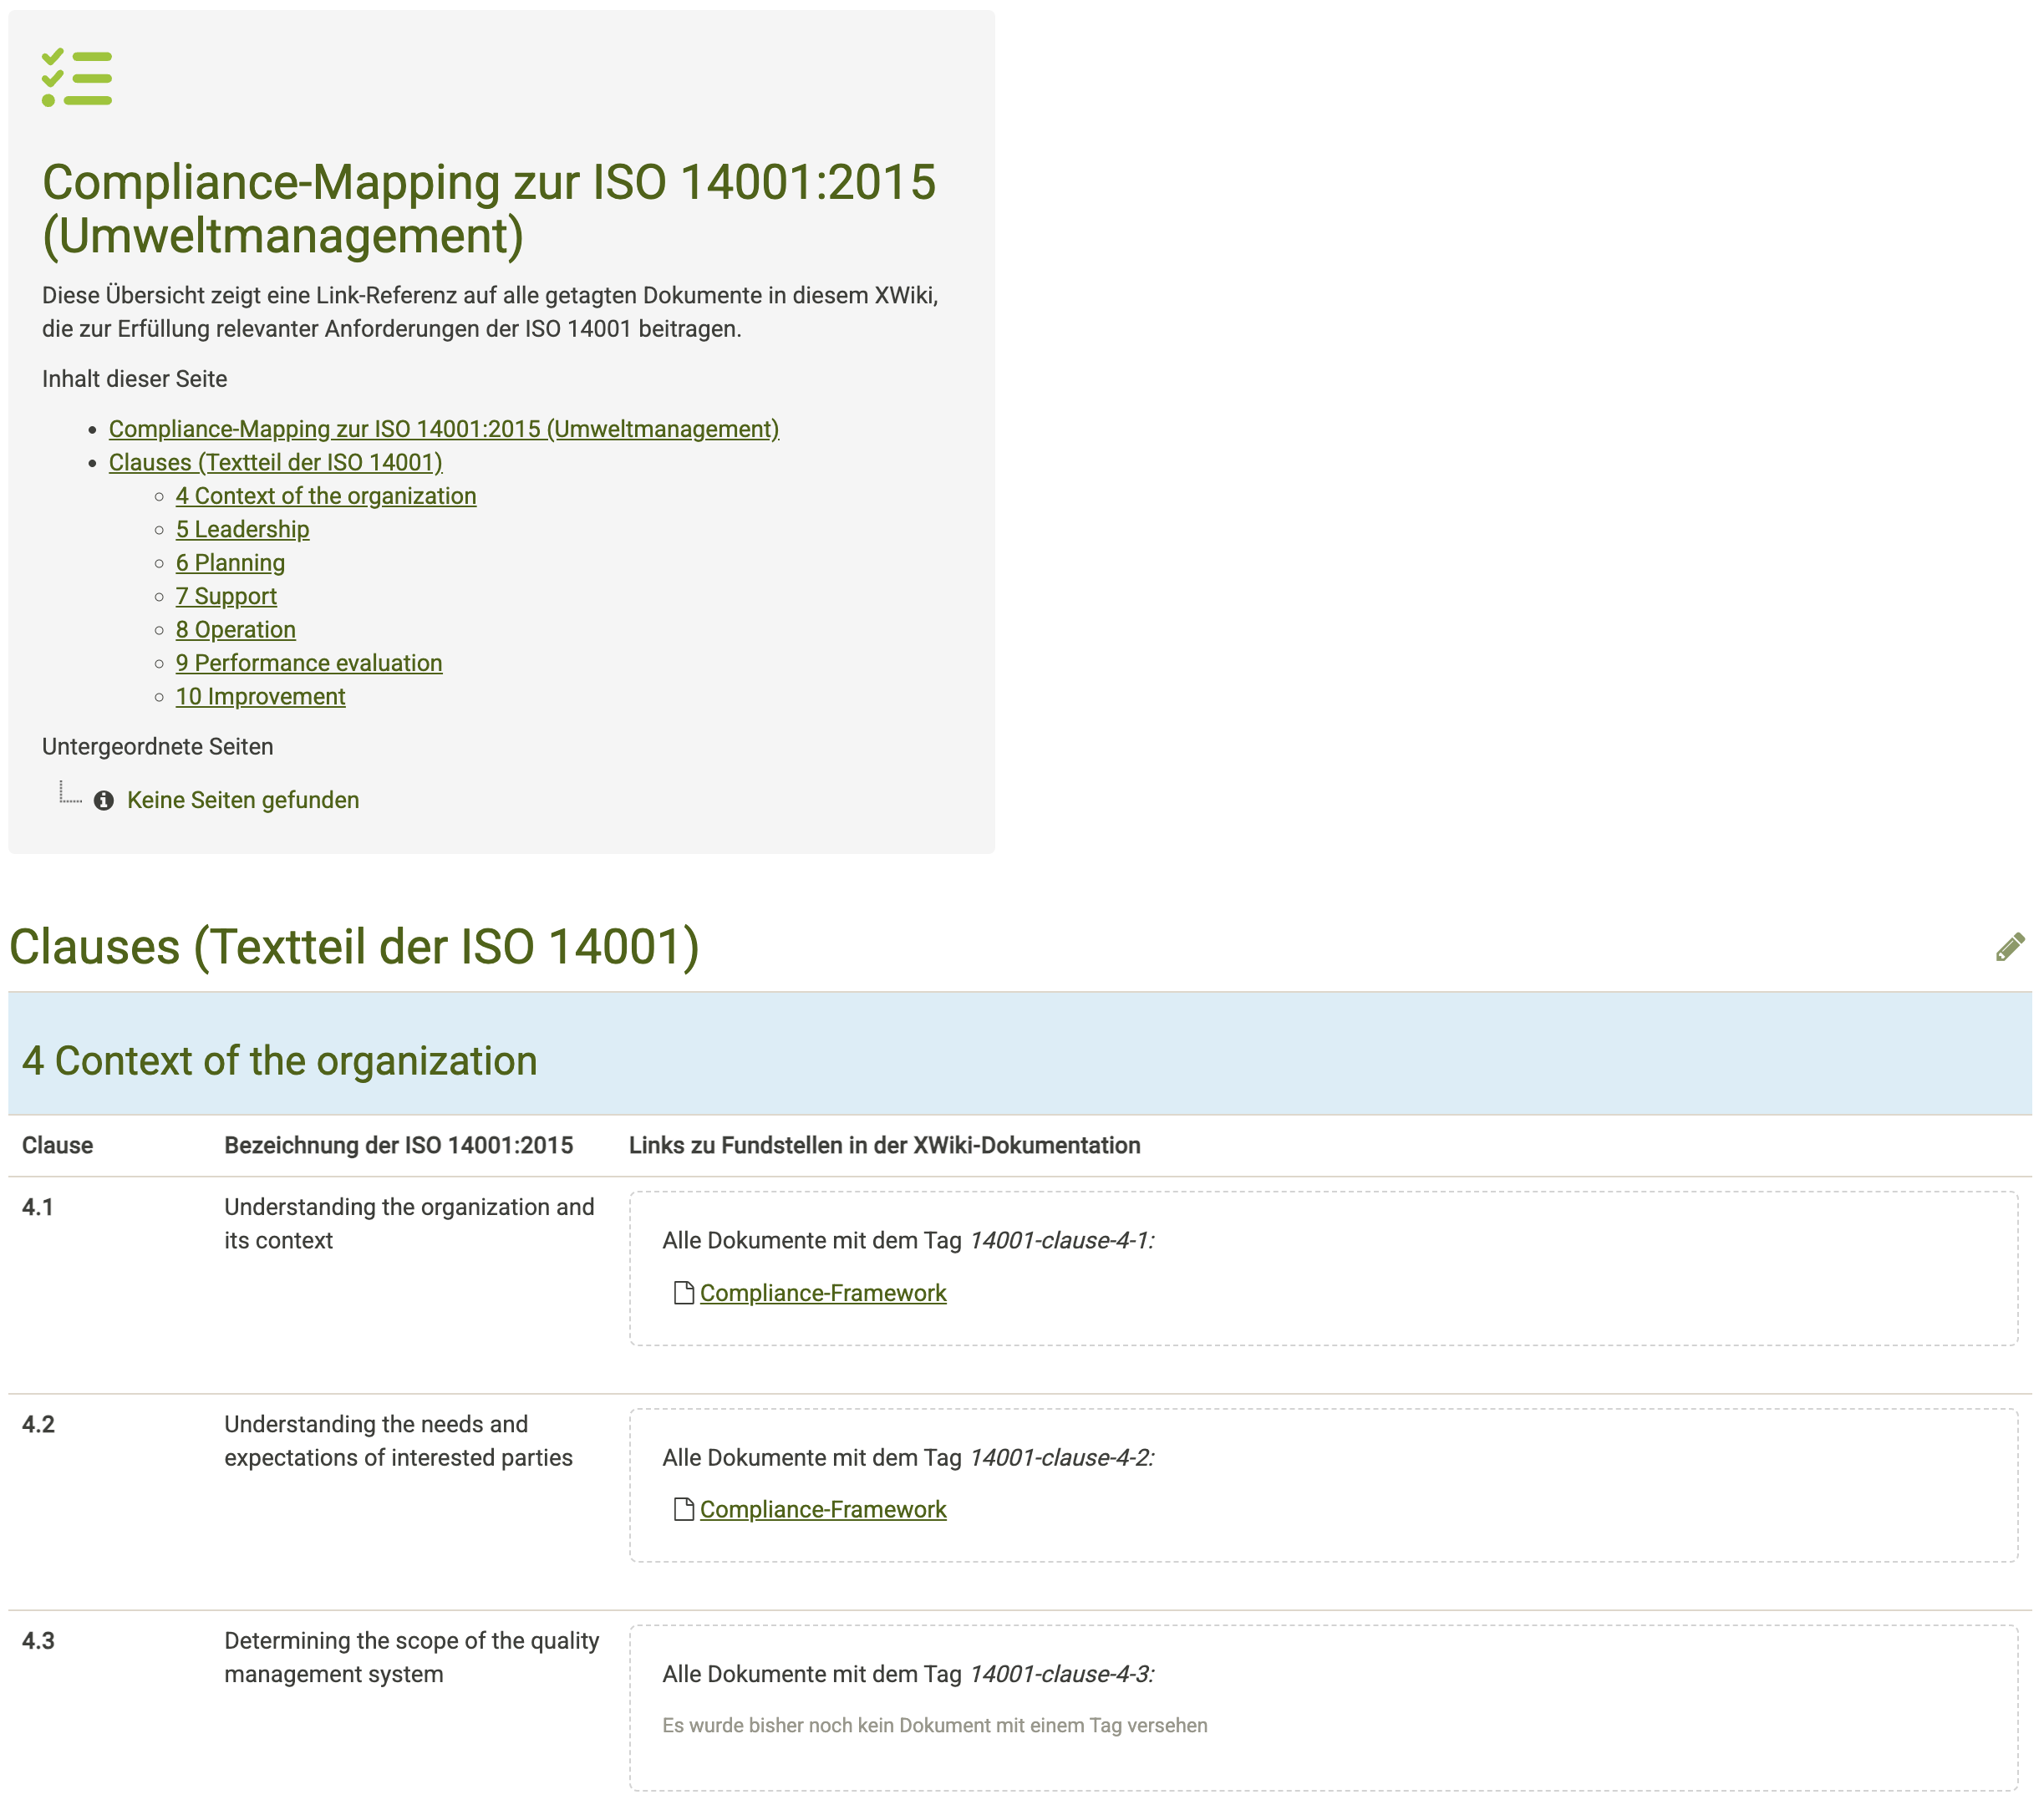Navigate to '6 Planning' contents entry

[x=230, y=562]
